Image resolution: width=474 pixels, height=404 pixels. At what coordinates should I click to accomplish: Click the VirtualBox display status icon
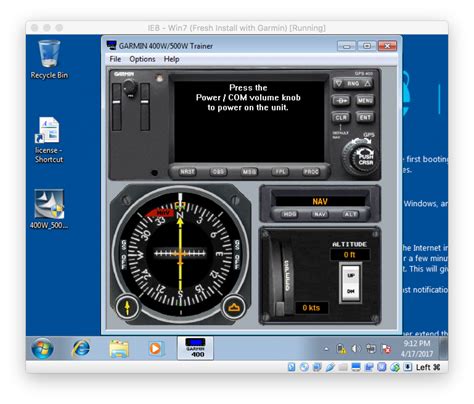point(356,367)
